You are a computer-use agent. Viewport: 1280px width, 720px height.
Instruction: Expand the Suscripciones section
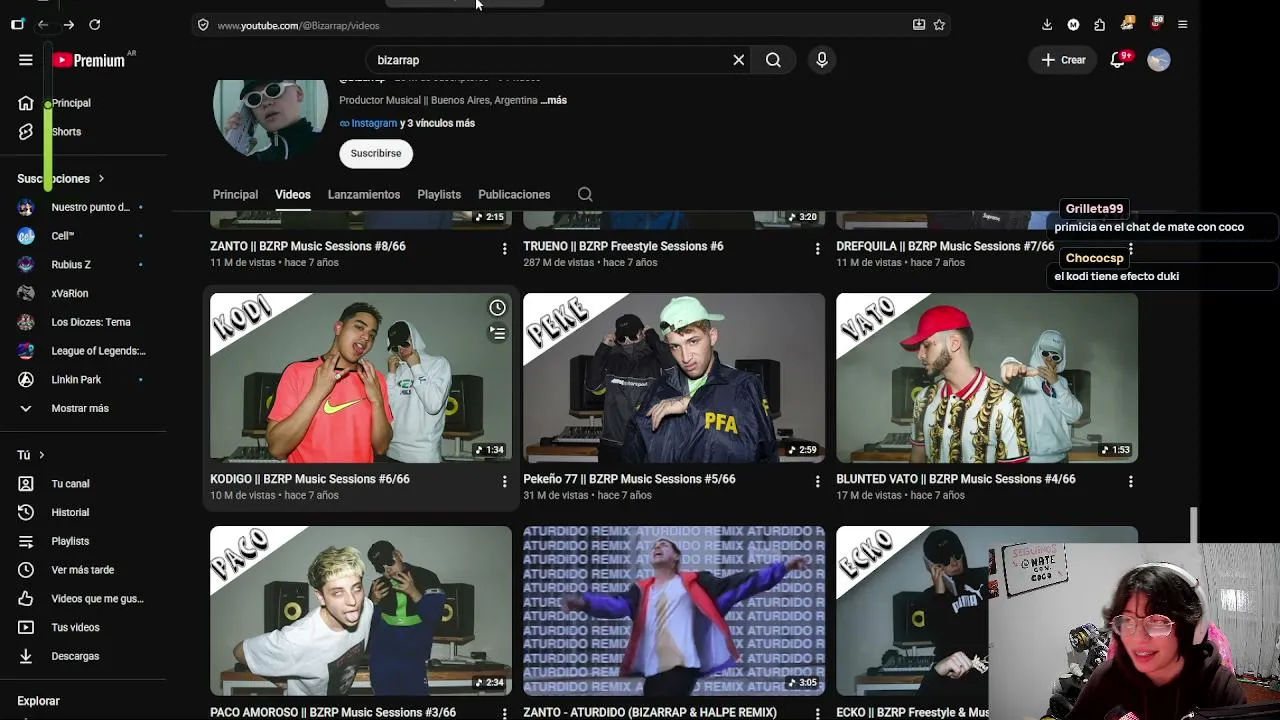pos(60,178)
